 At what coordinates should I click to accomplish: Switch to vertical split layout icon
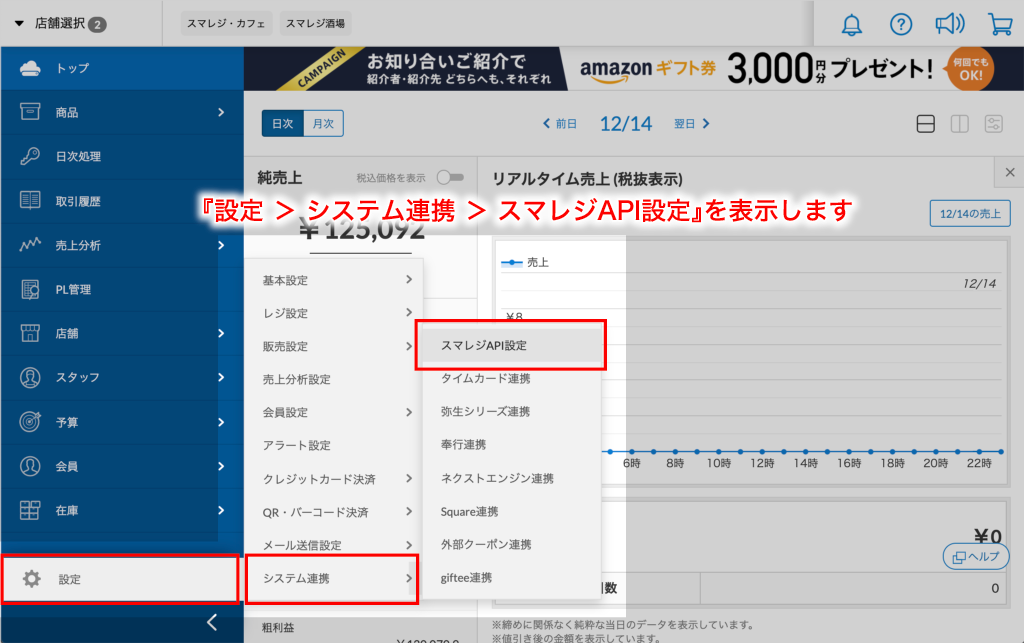tap(959, 123)
